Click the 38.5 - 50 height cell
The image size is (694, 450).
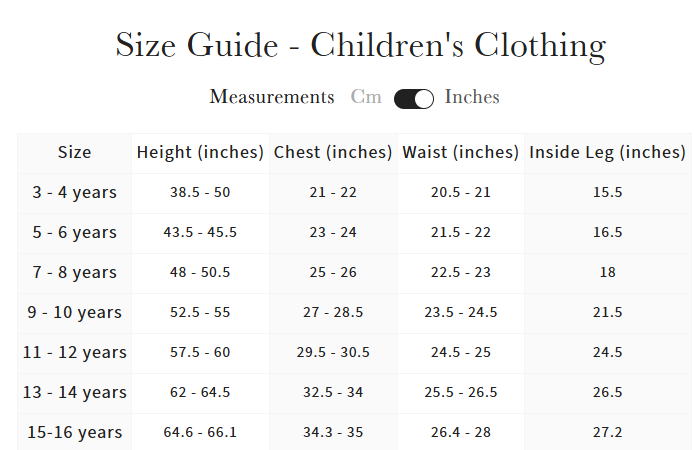[200, 192]
